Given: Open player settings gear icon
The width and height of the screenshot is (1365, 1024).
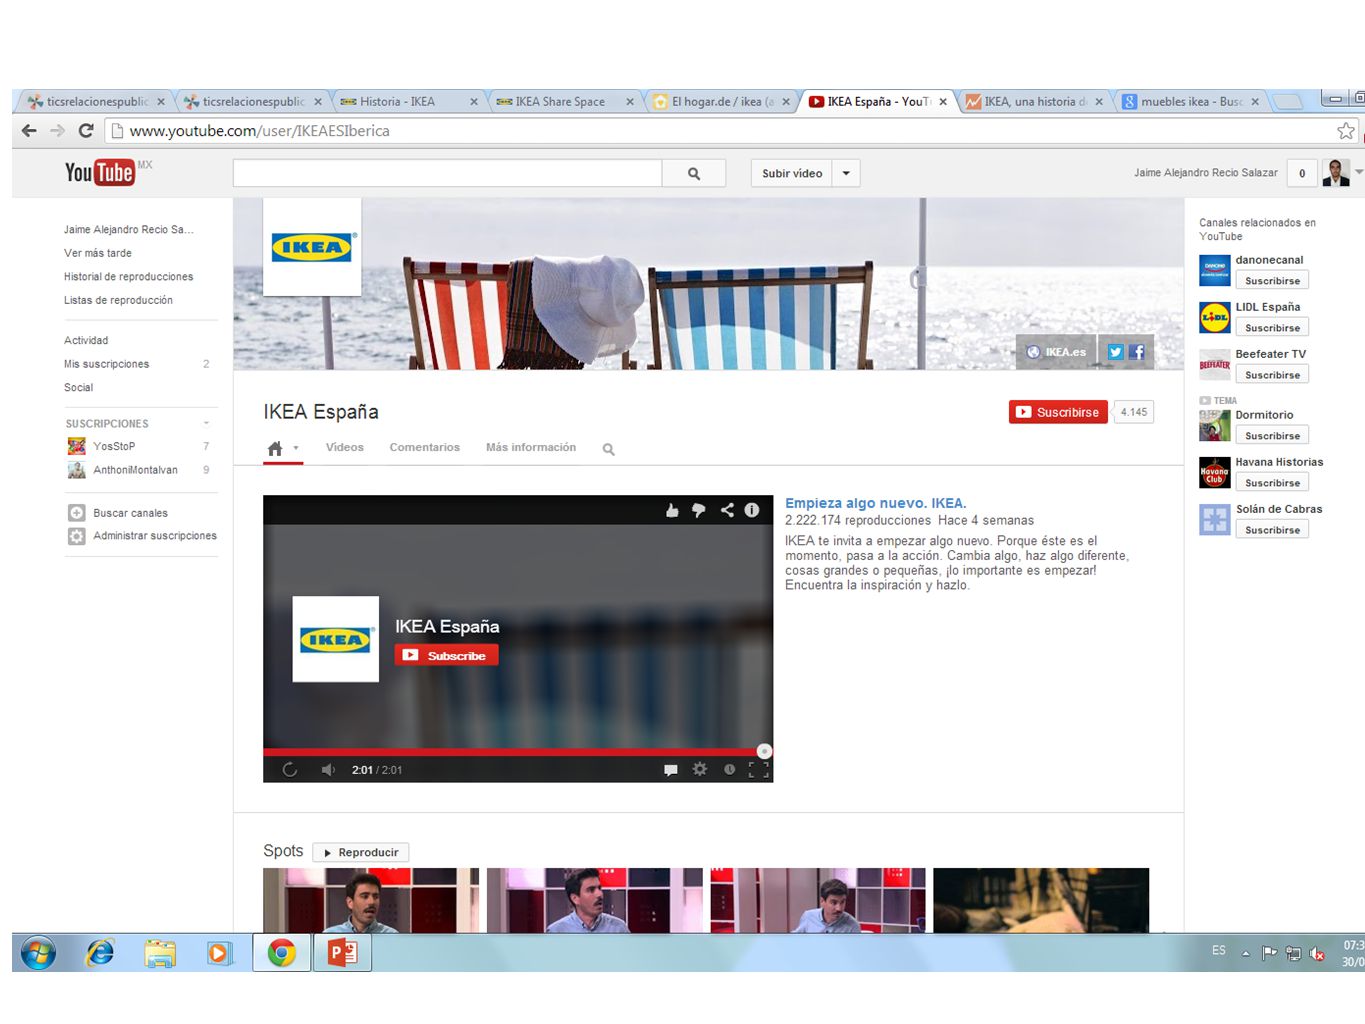Looking at the screenshot, I should pos(700,769).
